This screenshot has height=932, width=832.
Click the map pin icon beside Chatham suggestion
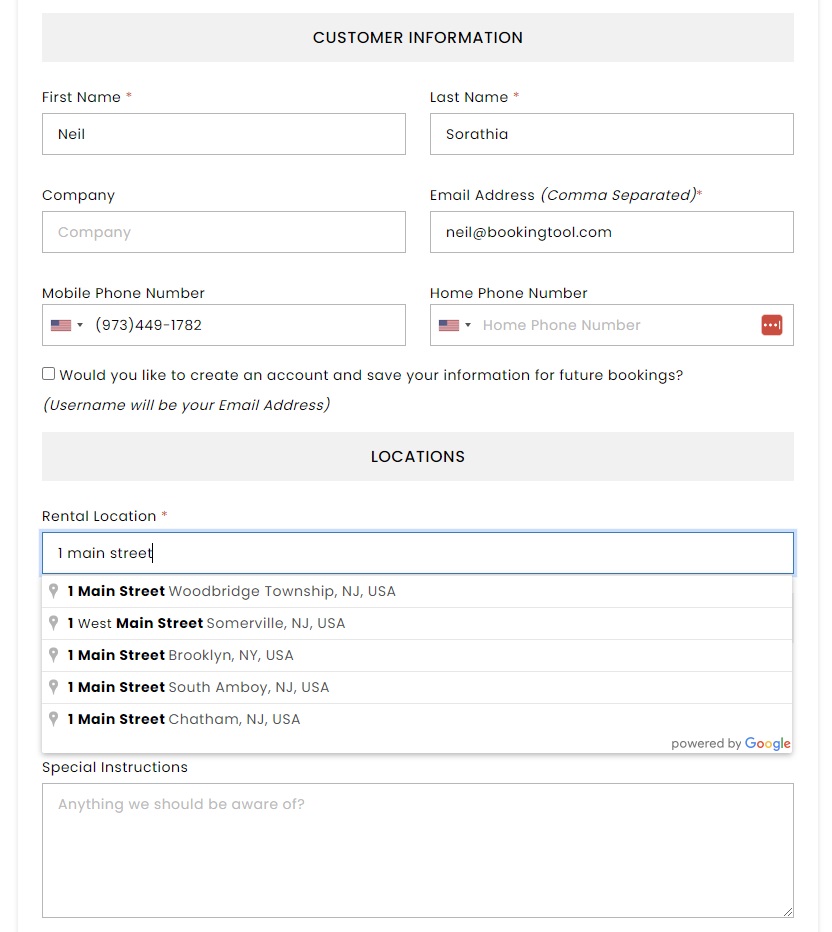[53, 719]
